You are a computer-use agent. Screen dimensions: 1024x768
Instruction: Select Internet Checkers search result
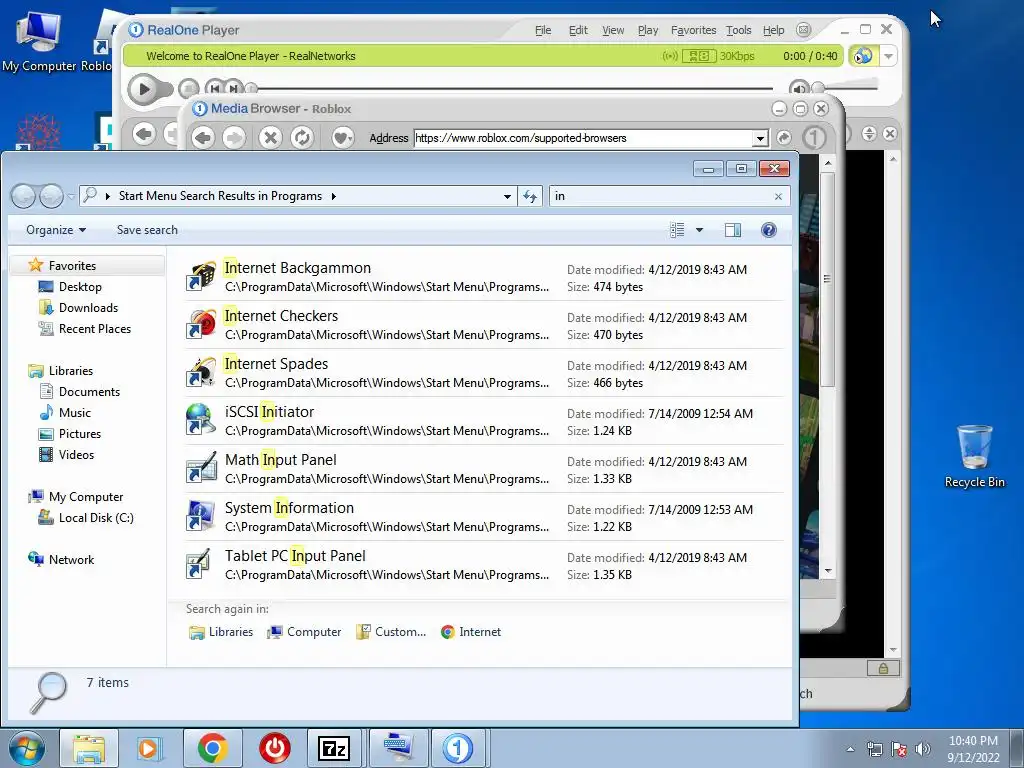point(484,325)
